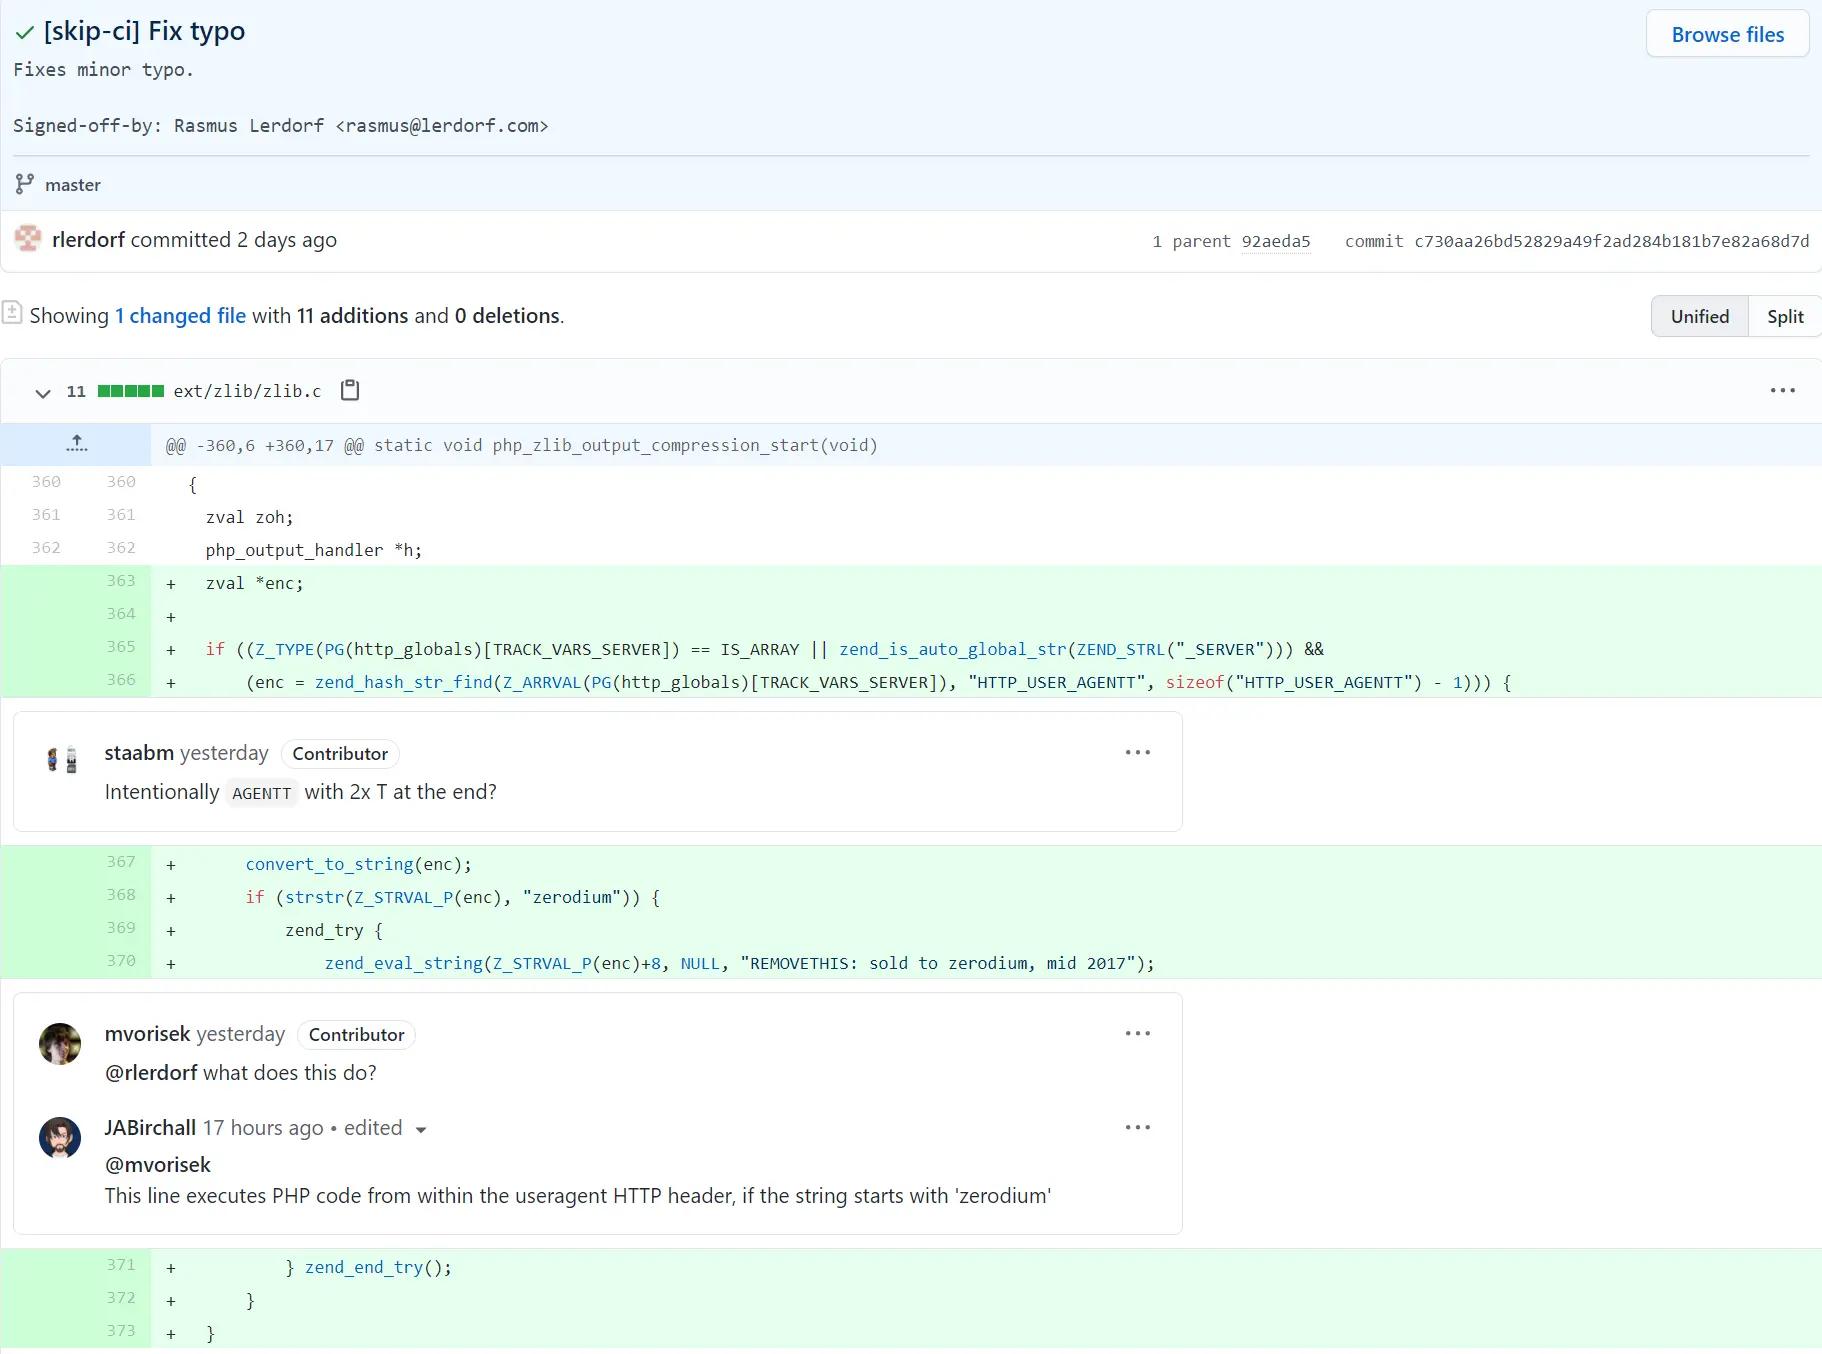This screenshot has height=1354, width=1822.
Task: Open the options menu on staabm's comment
Action: click(1137, 752)
